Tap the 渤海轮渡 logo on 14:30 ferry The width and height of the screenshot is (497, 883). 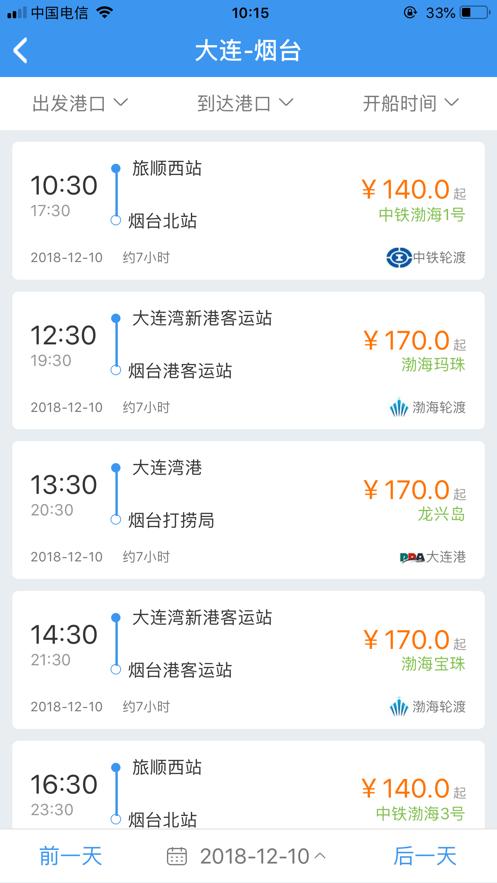pos(399,706)
